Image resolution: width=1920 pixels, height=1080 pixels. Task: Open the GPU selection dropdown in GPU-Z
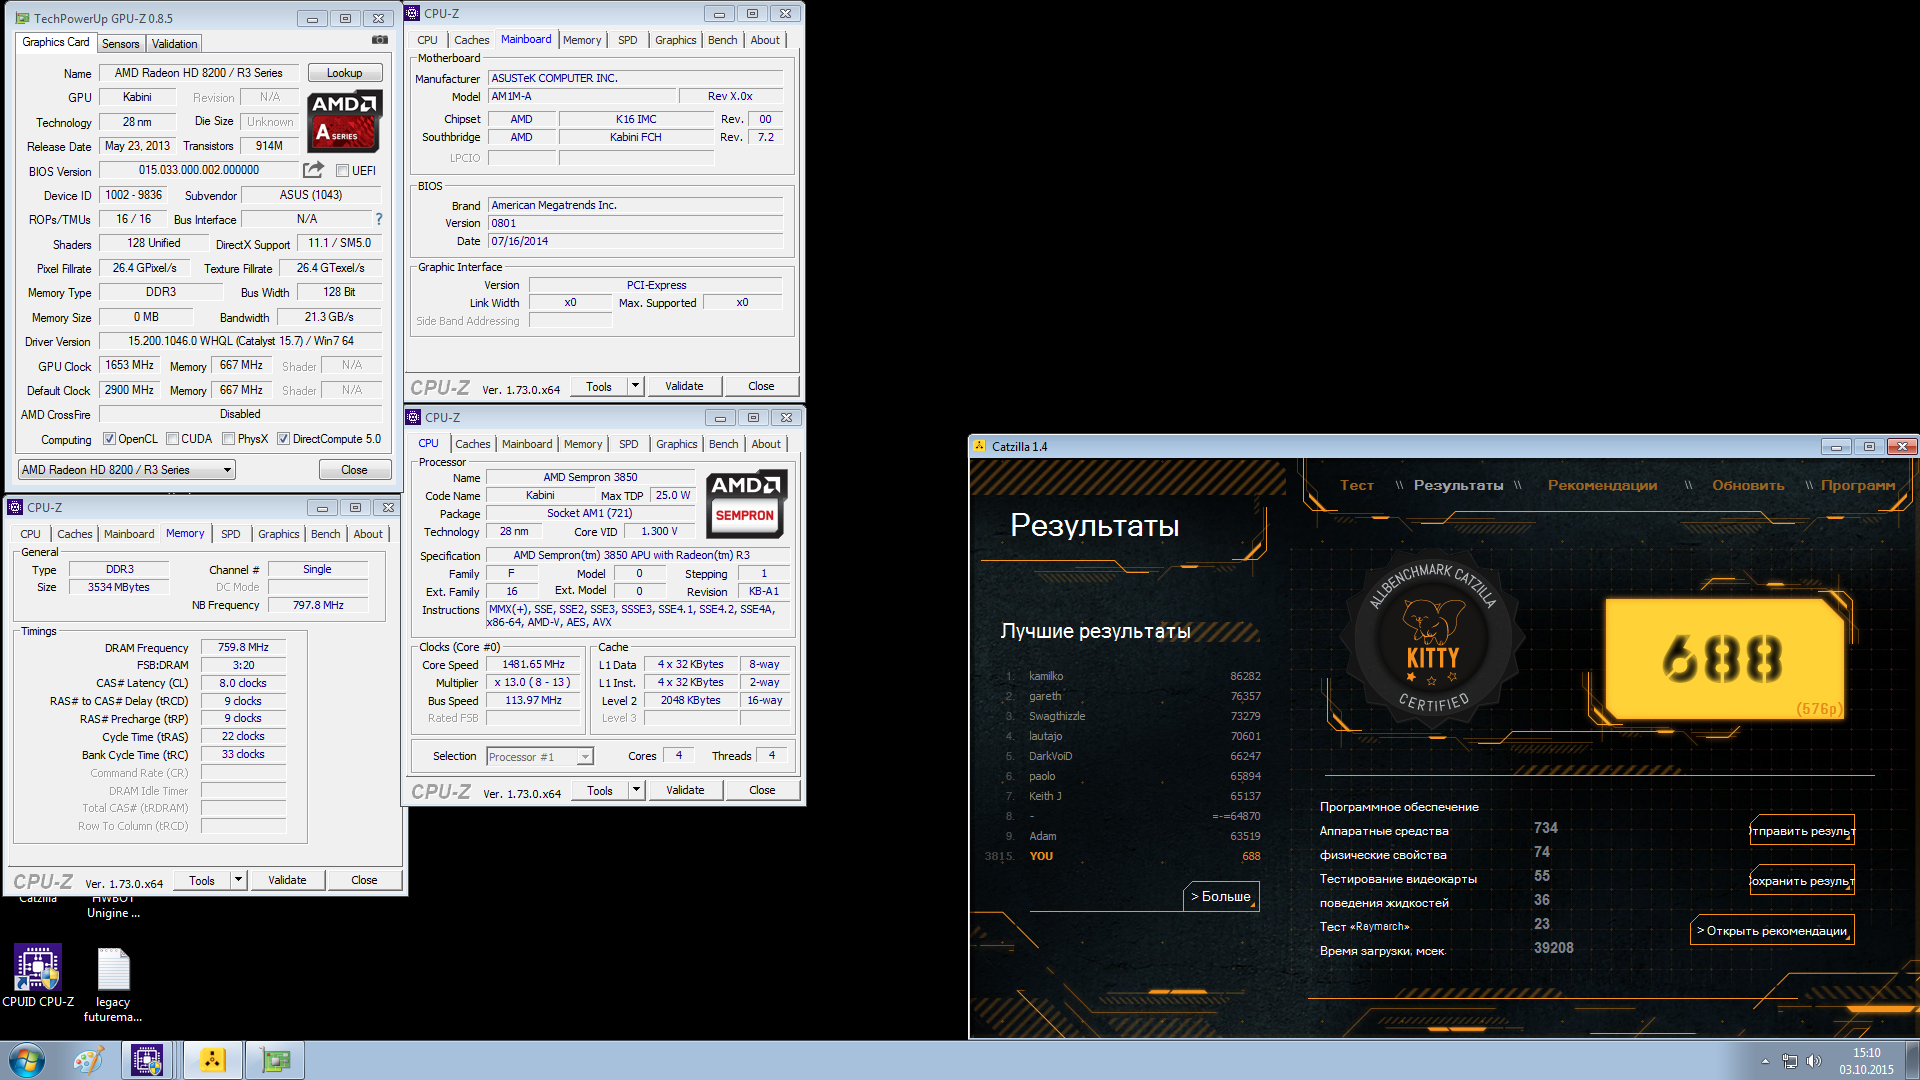coord(127,470)
